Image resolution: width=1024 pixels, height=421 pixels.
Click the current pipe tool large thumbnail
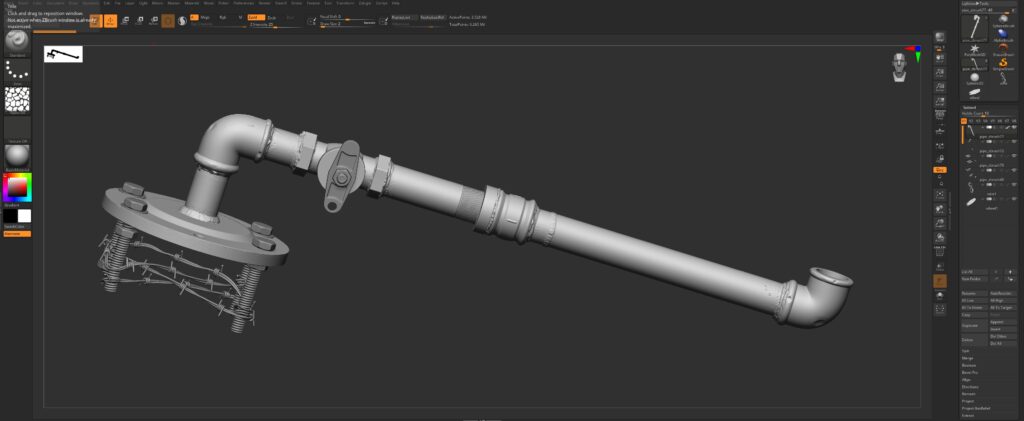click(976, 28)
